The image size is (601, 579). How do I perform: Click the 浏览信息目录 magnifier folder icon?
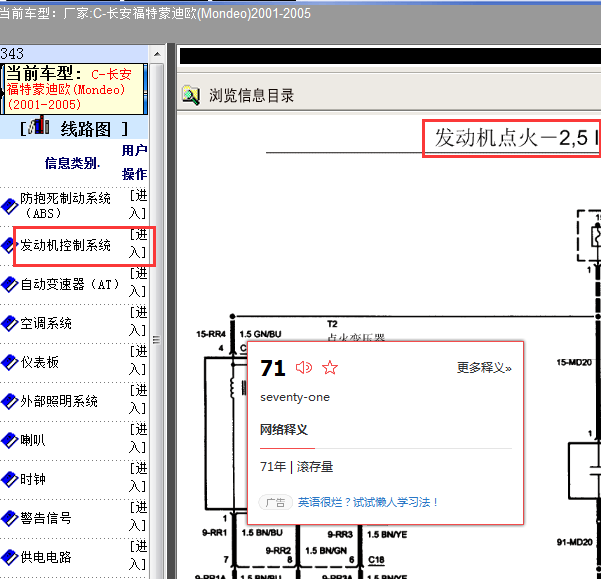pos(191,95)
